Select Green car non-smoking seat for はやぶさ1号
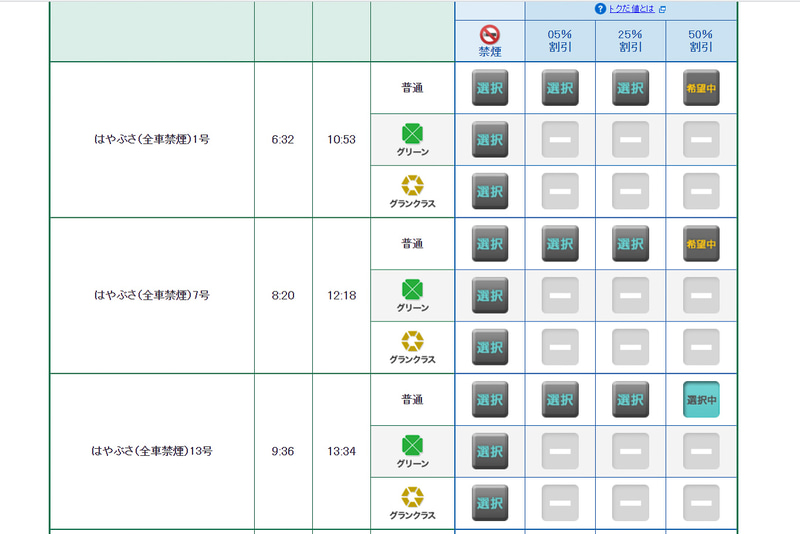The image size is (800, 534). (x=490, y=139)
